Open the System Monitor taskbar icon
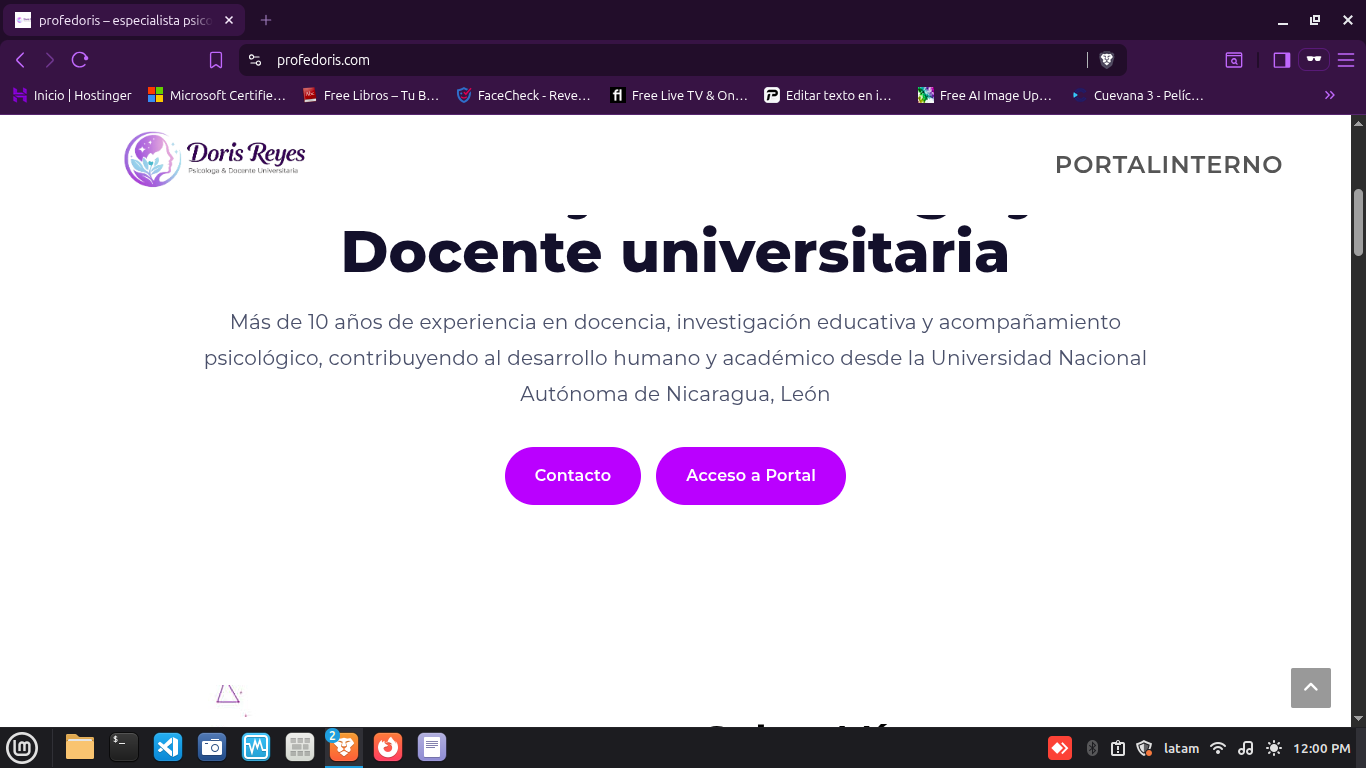This screenshot has height=768, width=1366. 256,747
